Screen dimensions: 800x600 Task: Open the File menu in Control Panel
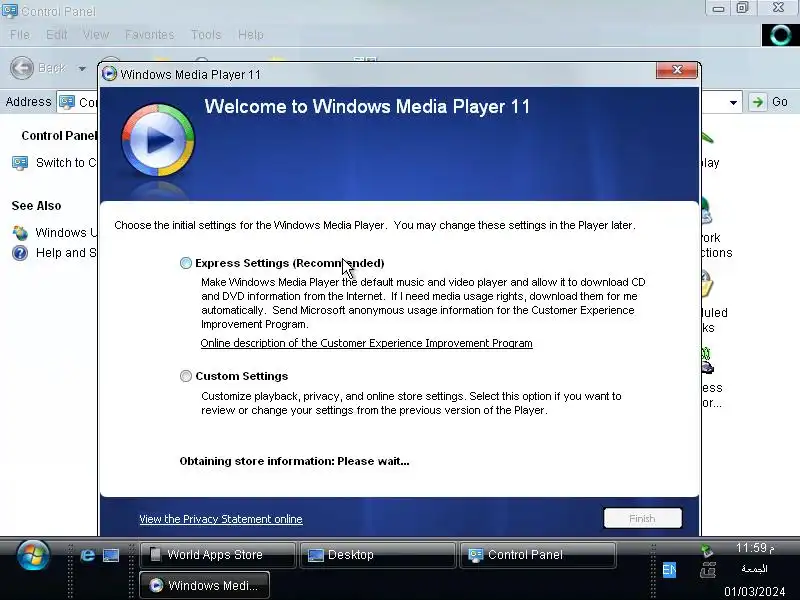20,35
